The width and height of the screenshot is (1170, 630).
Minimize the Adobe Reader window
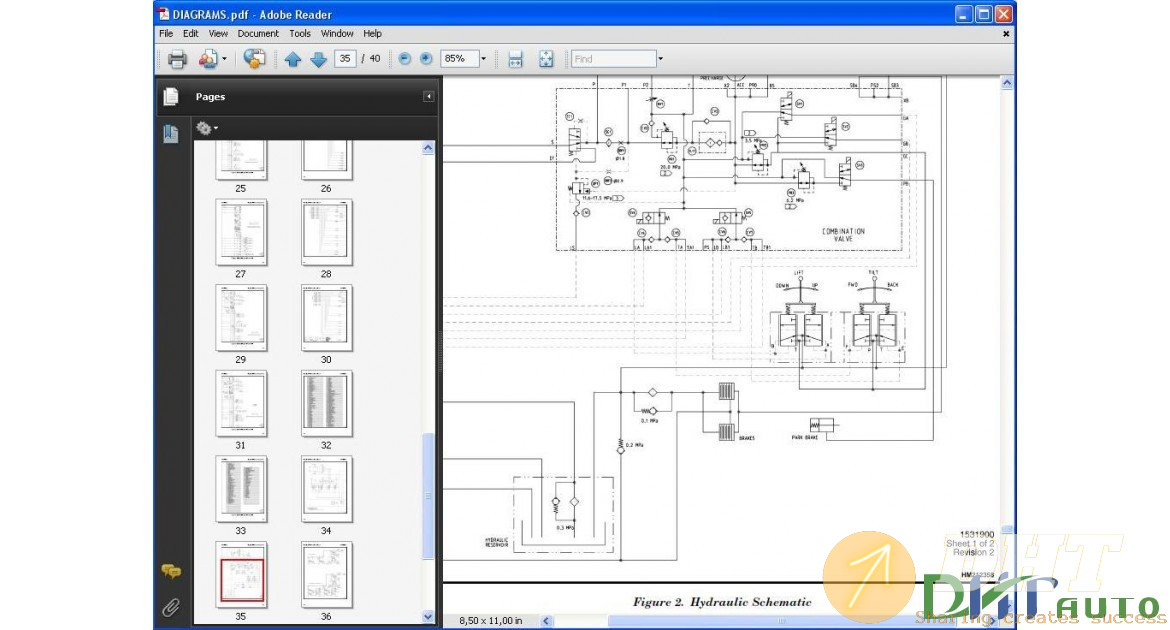click(x=964, y=13)
